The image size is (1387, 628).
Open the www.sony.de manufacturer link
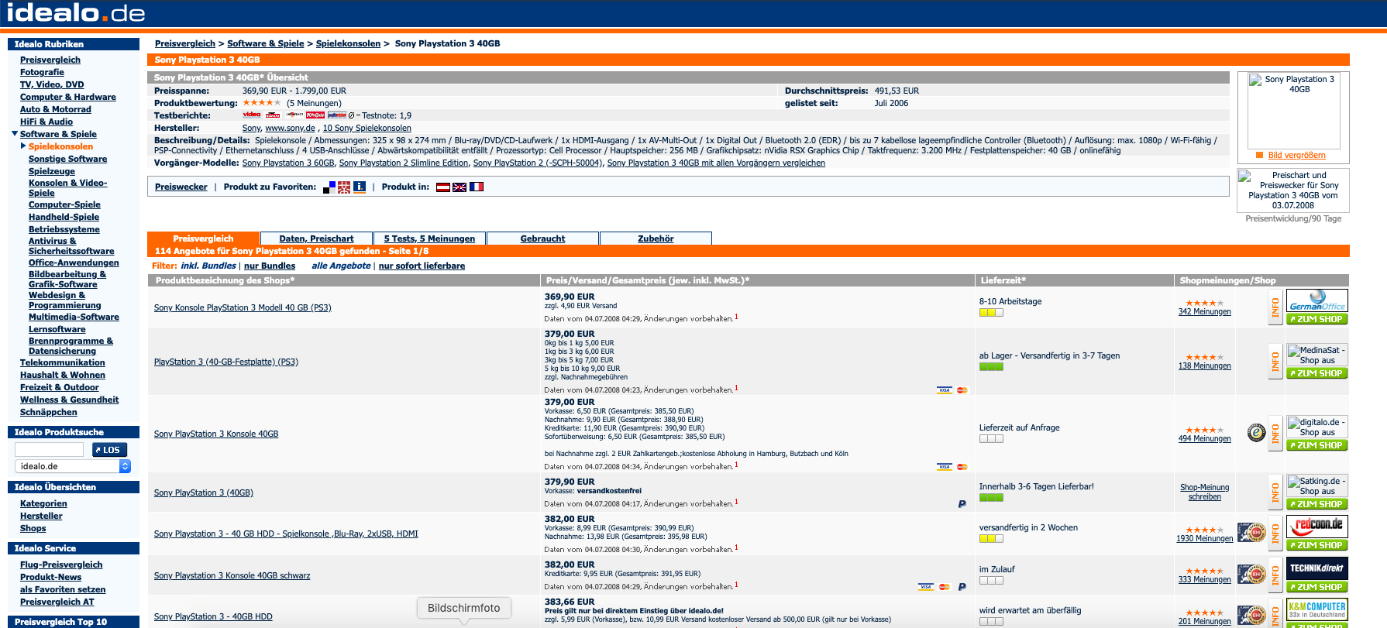(x=291, y=128)
